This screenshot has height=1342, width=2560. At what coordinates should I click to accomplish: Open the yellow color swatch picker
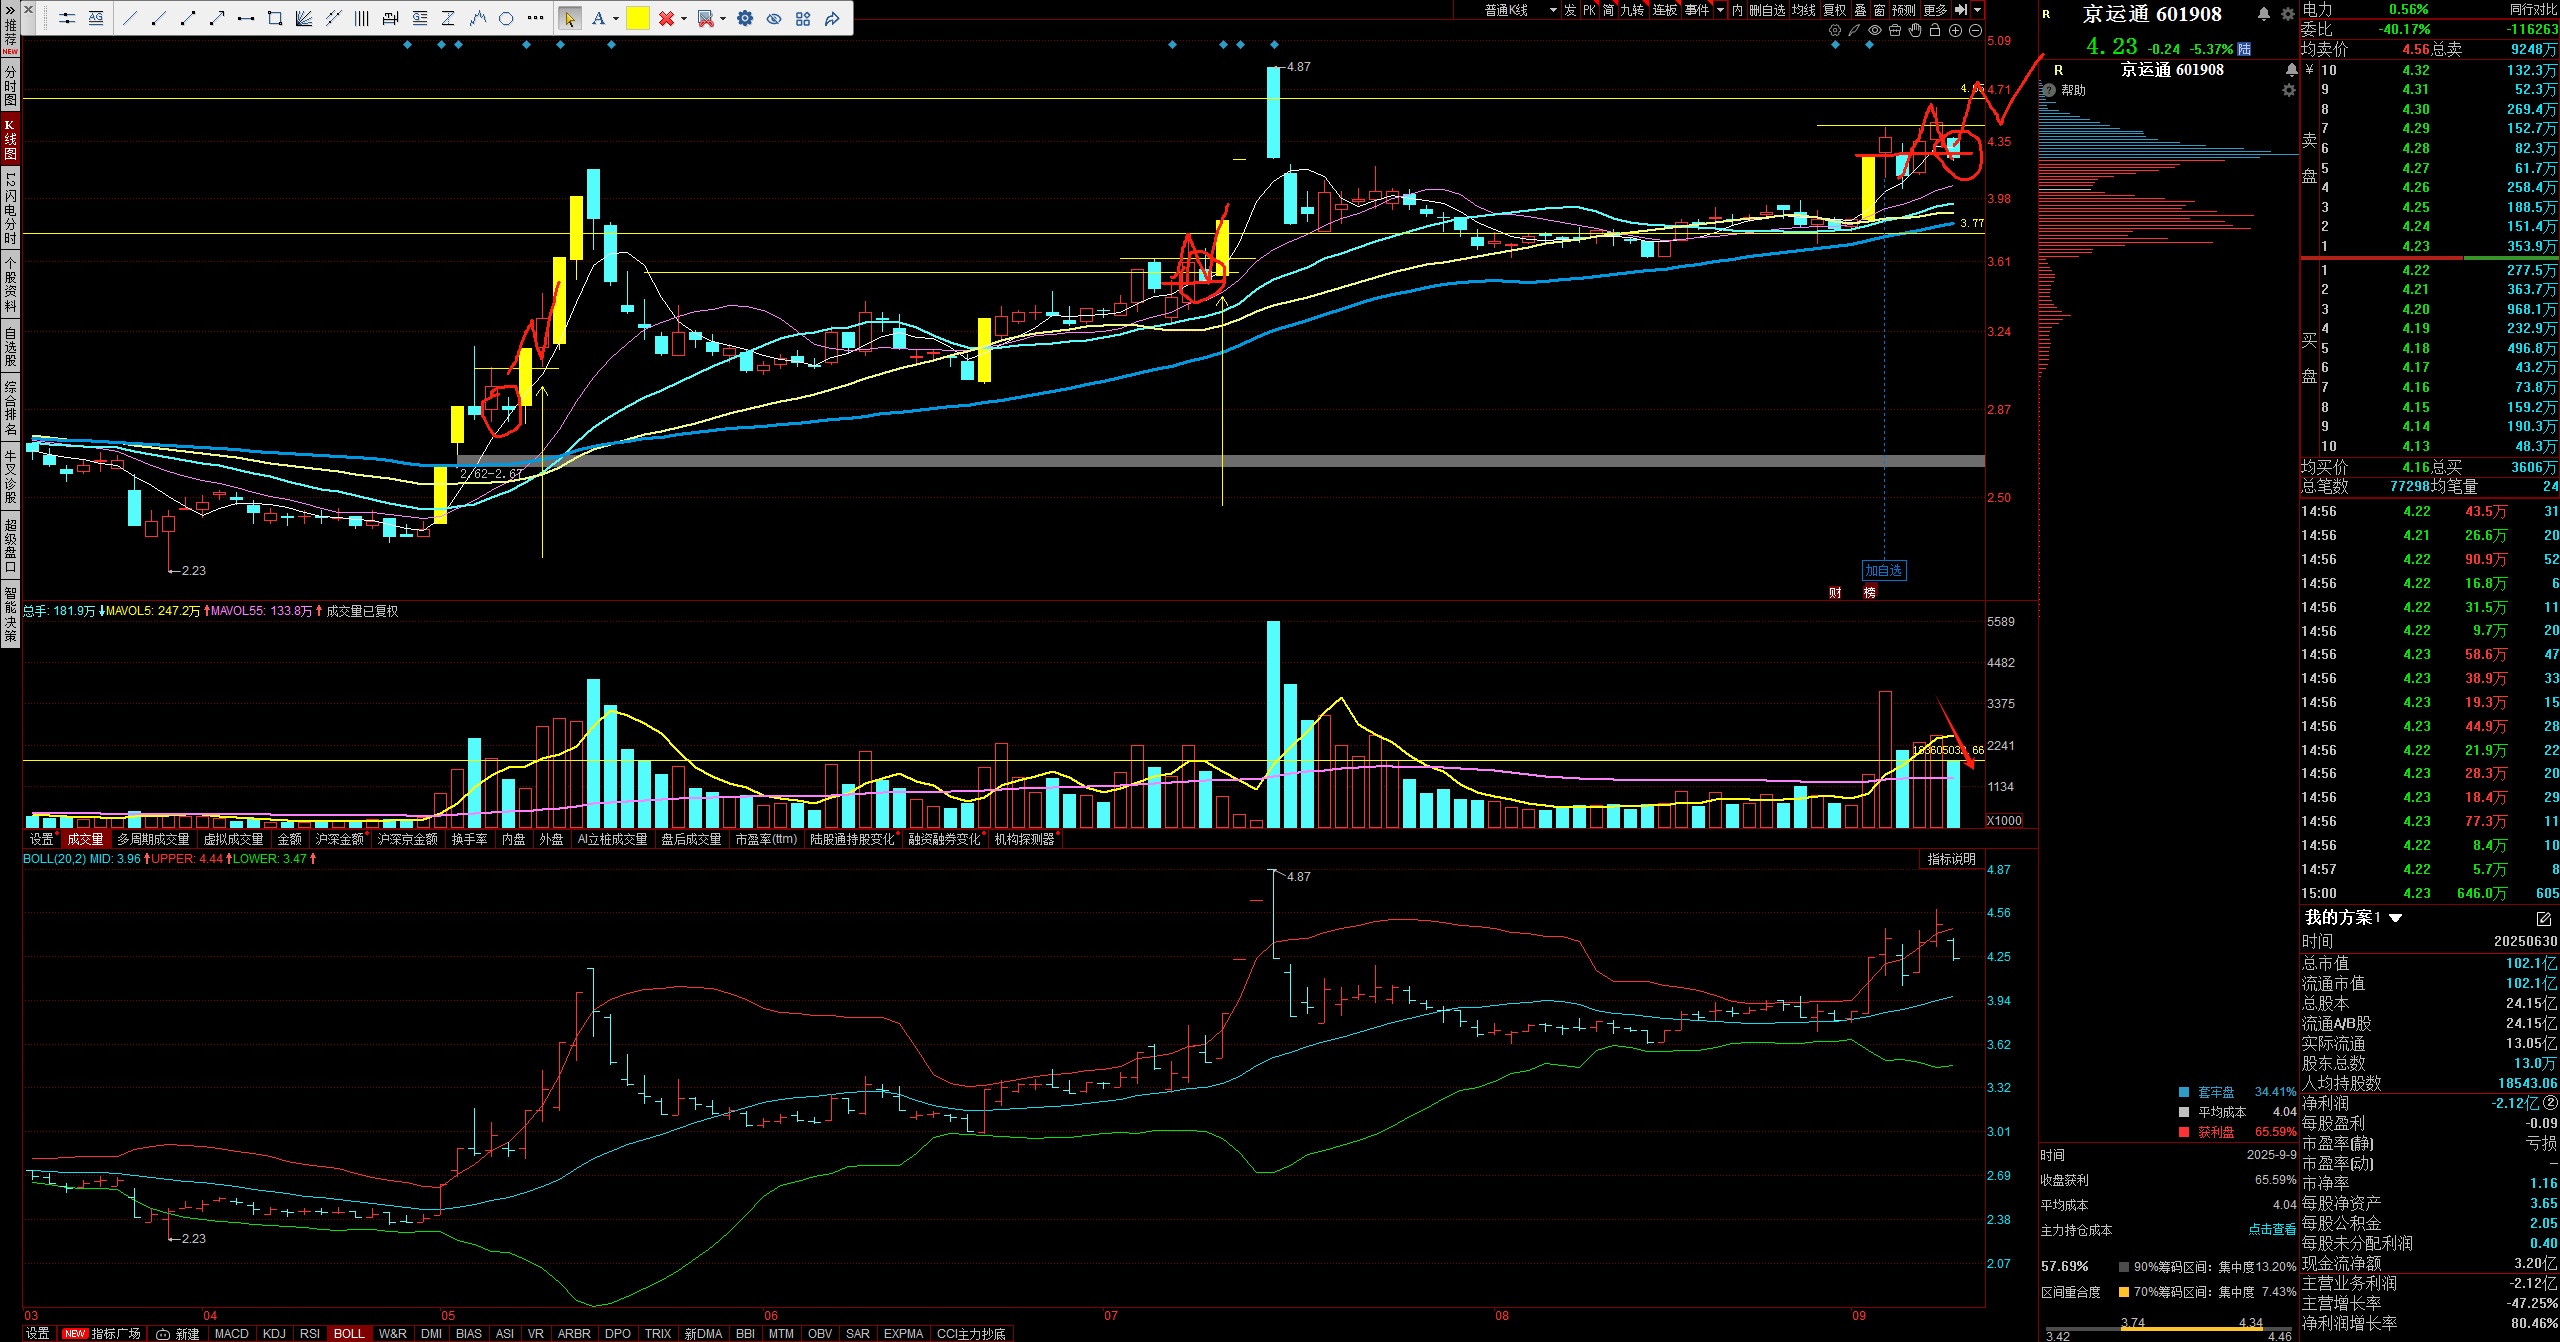[x=637, y=18]
